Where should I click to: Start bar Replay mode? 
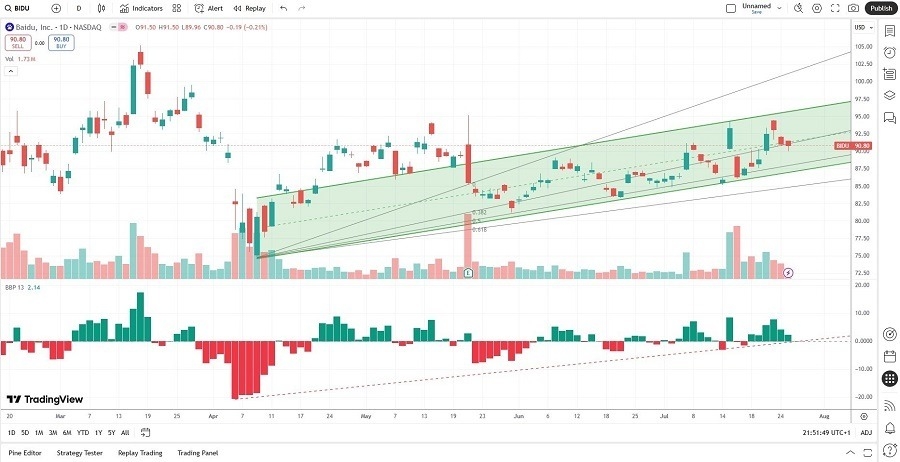(250, 8)
